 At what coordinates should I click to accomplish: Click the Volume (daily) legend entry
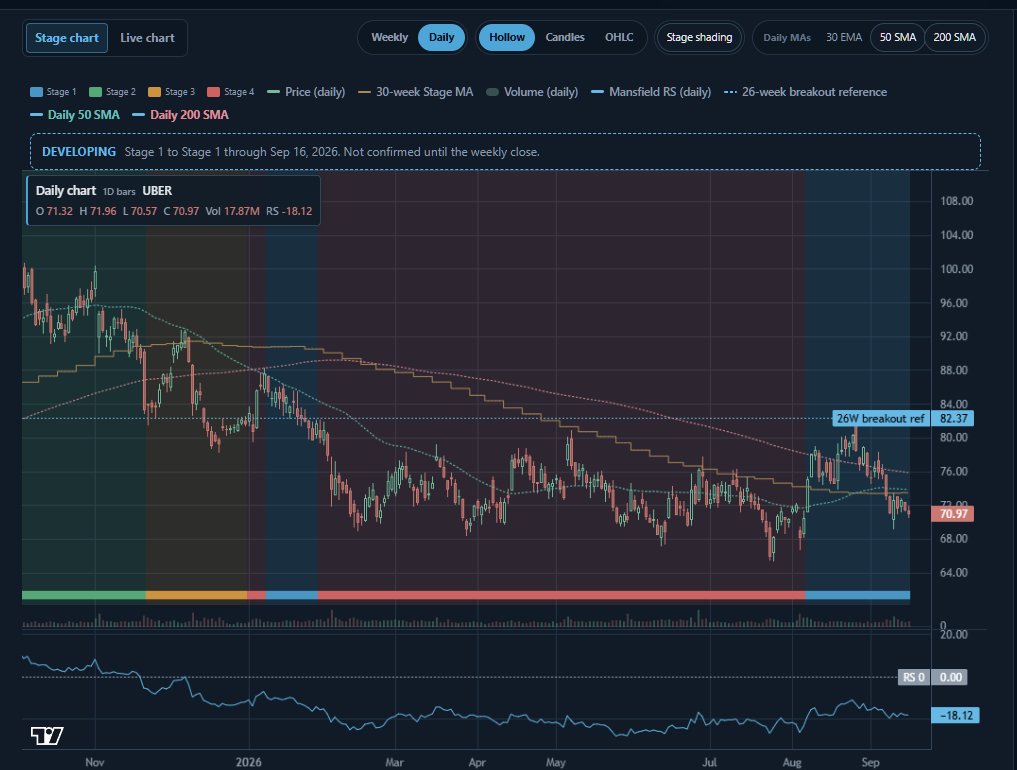pyautogui.click(x=532, y=92)
